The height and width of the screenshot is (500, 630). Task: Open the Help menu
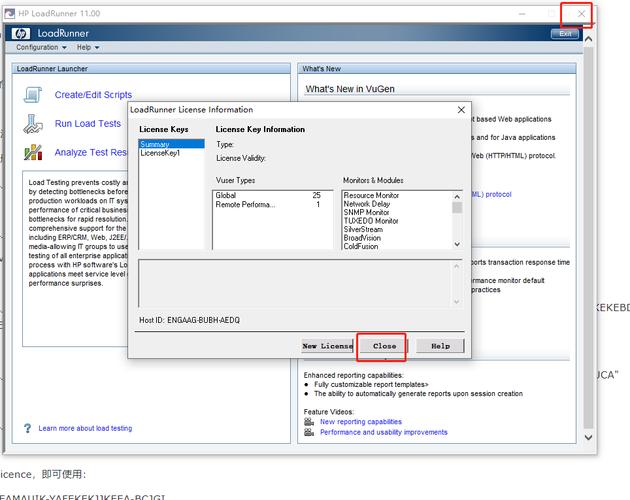(86, 47)
